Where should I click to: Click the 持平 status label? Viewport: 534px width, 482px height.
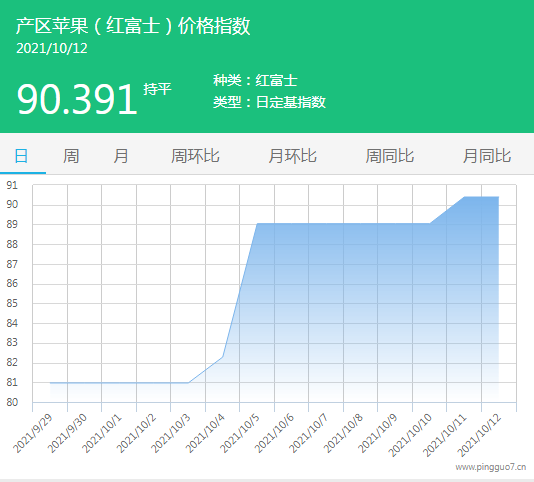coord(157,89)
